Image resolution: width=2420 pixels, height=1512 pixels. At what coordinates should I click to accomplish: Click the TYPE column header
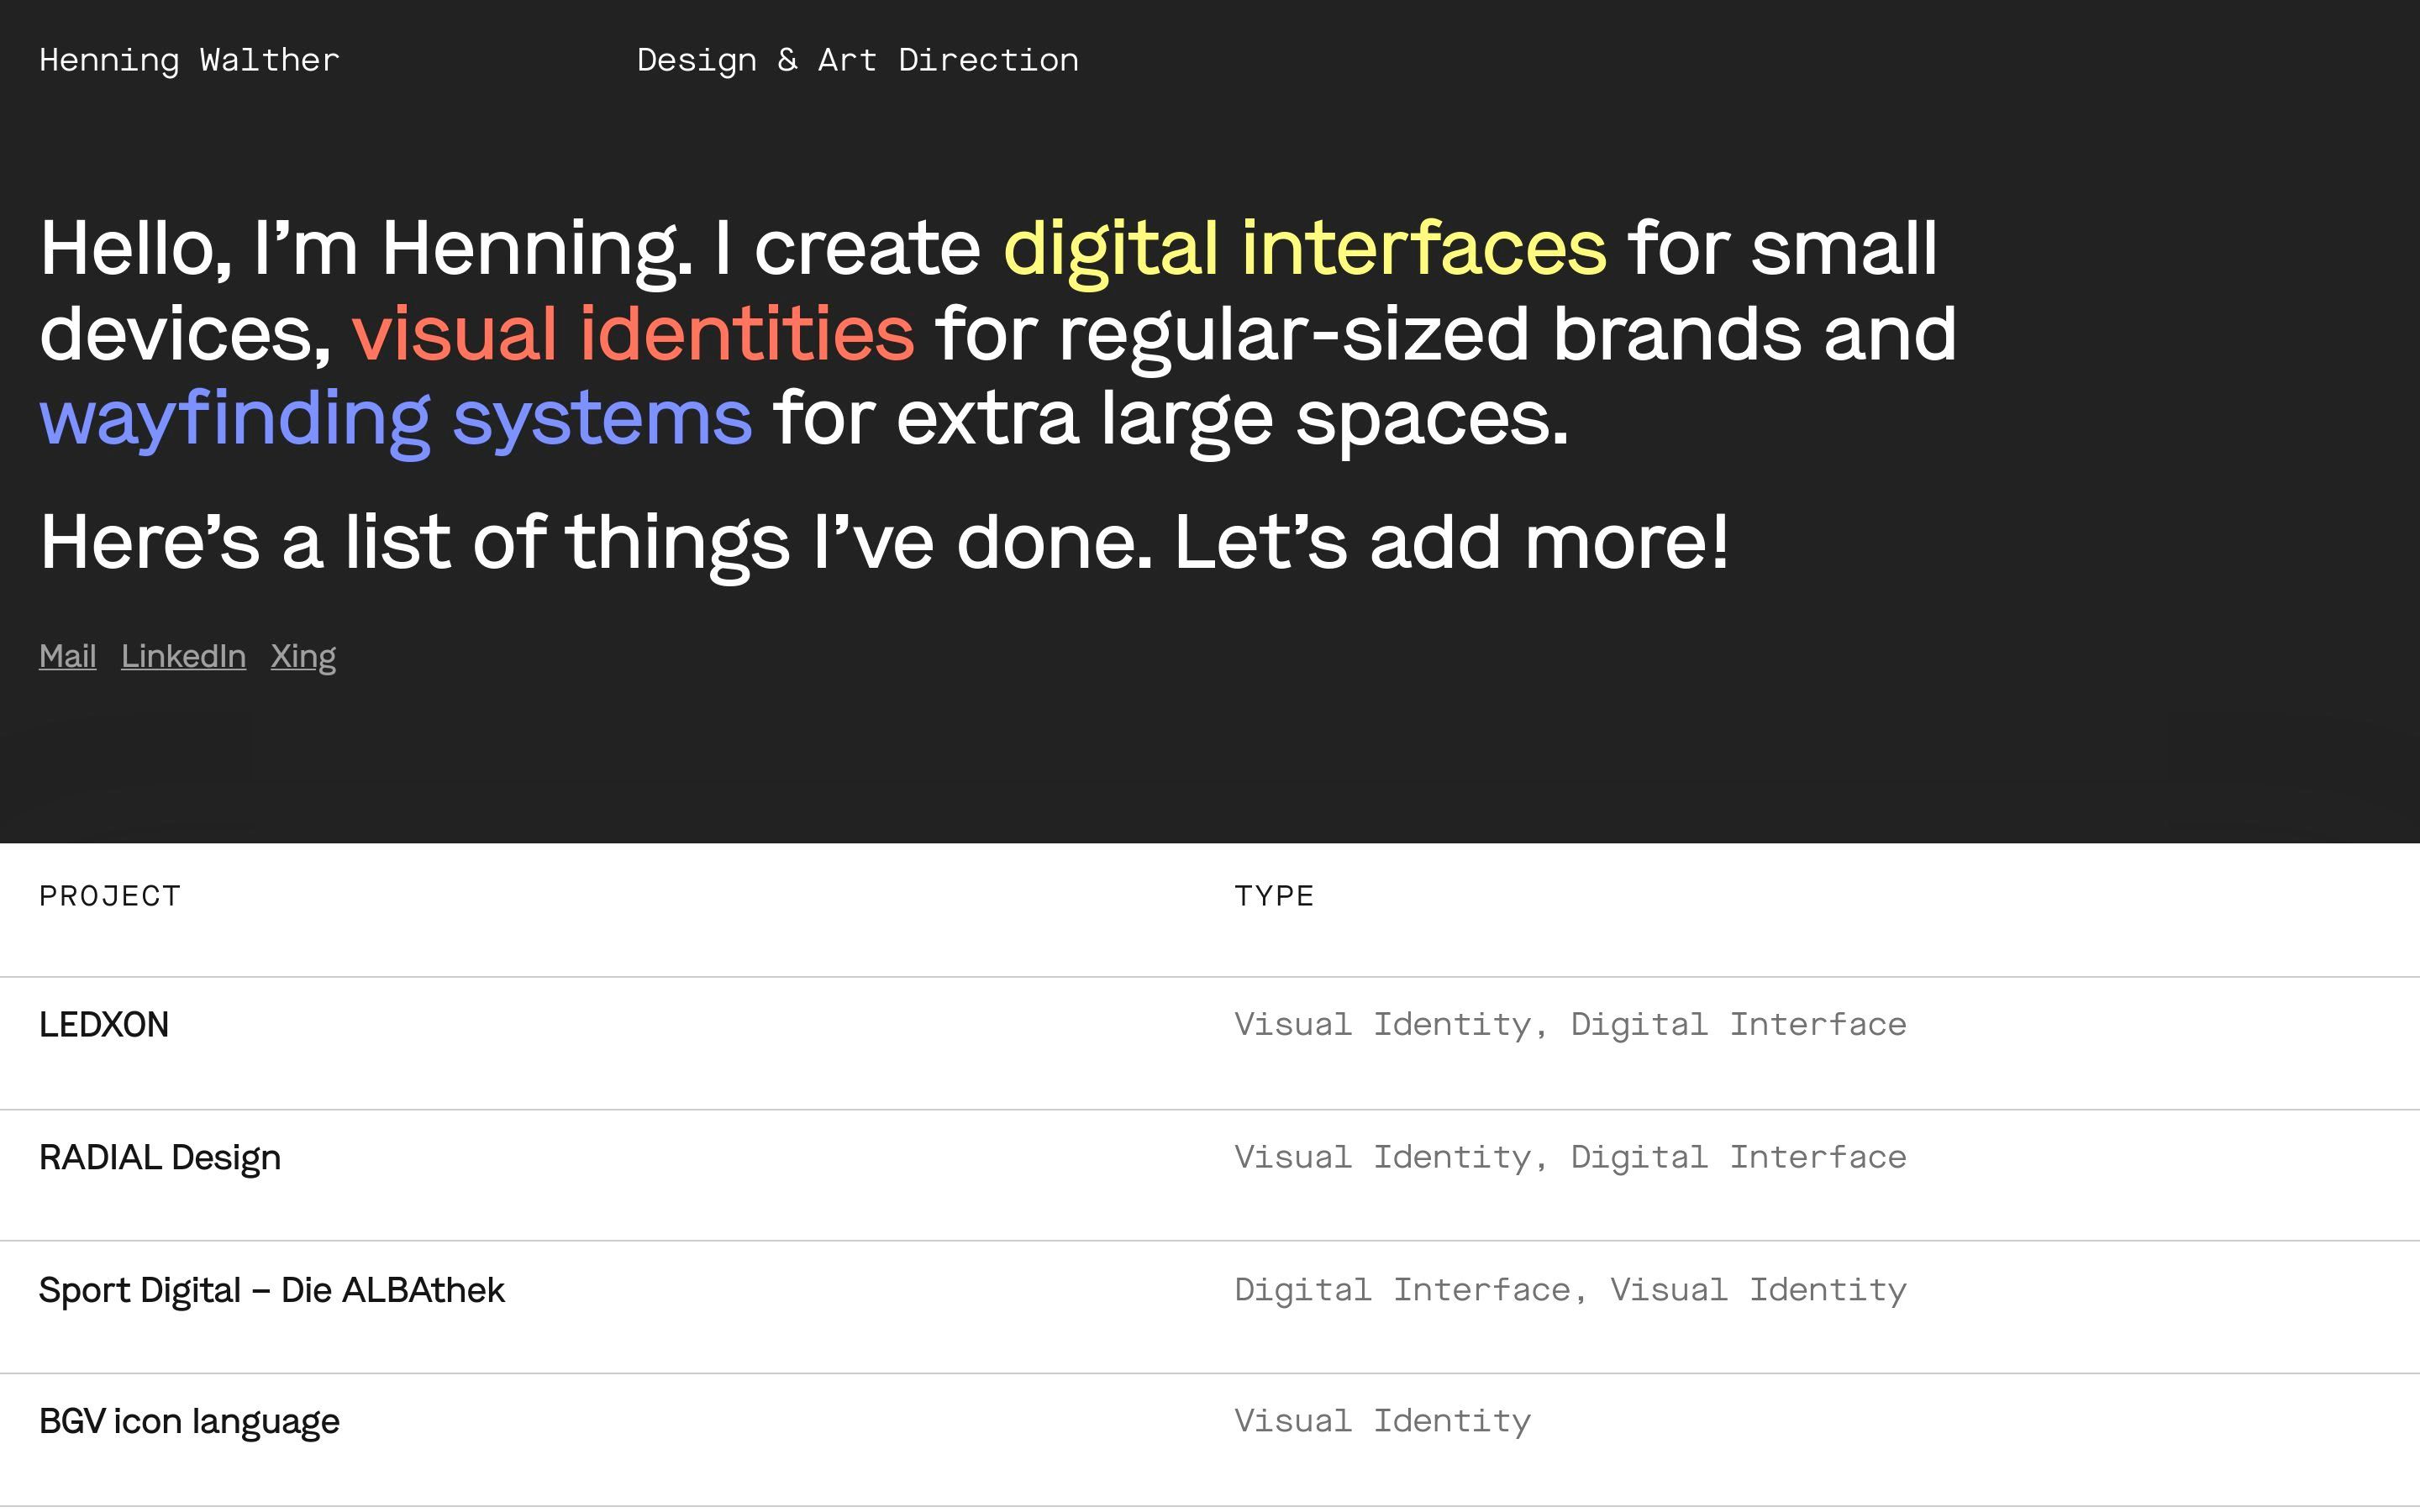[1274, 896]
